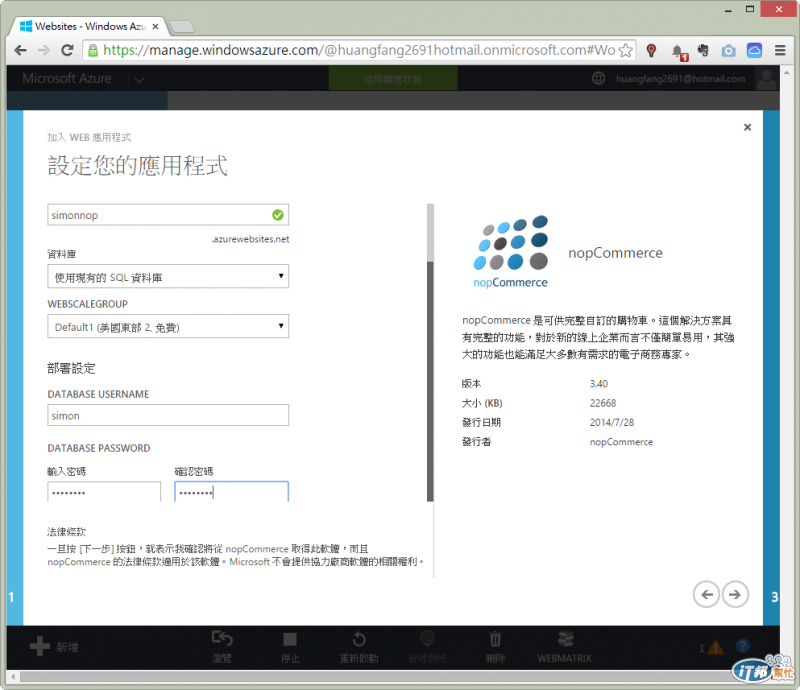Click the 管理網域 manage domains icon
Image resolution: width=800 pixels, height=690 pixels.
[x=427, y=638]
